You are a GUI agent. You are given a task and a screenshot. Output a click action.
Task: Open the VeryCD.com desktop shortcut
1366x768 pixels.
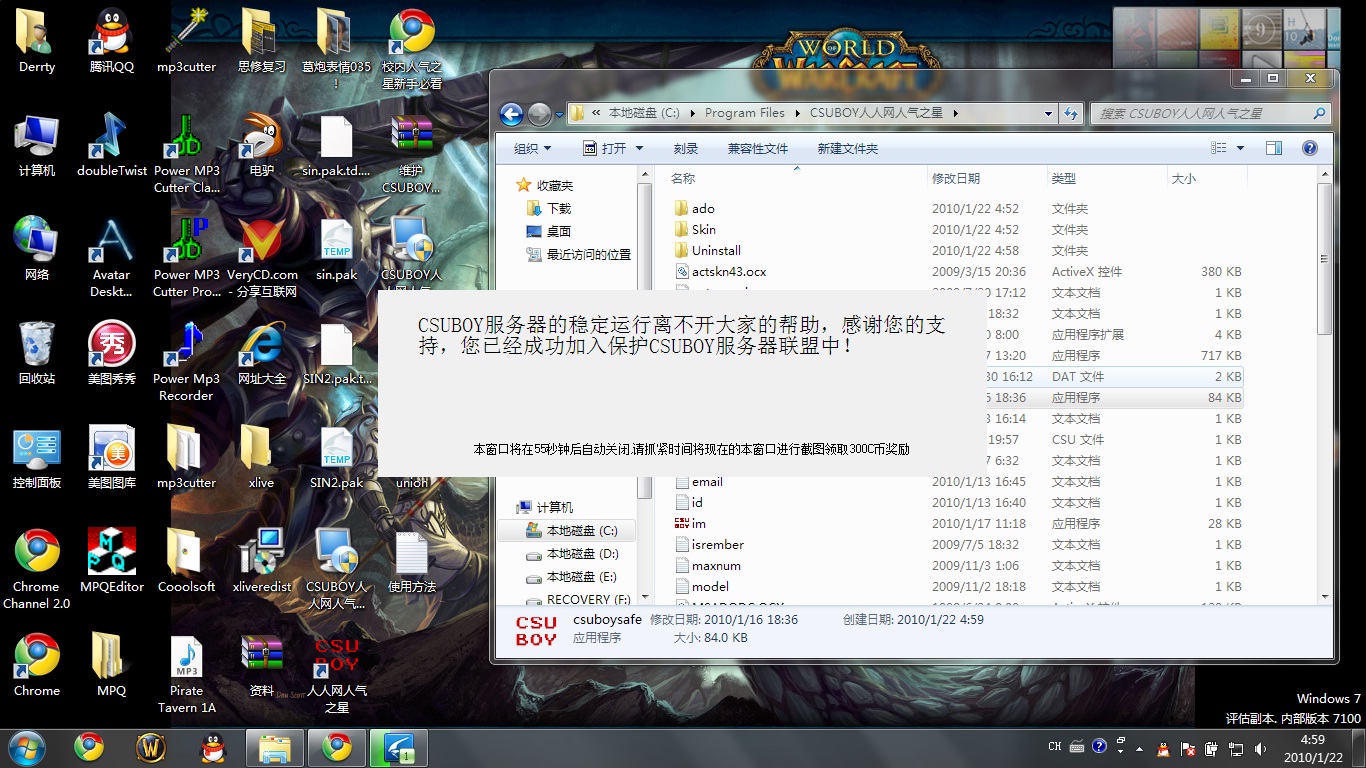[x=262, y=258]
